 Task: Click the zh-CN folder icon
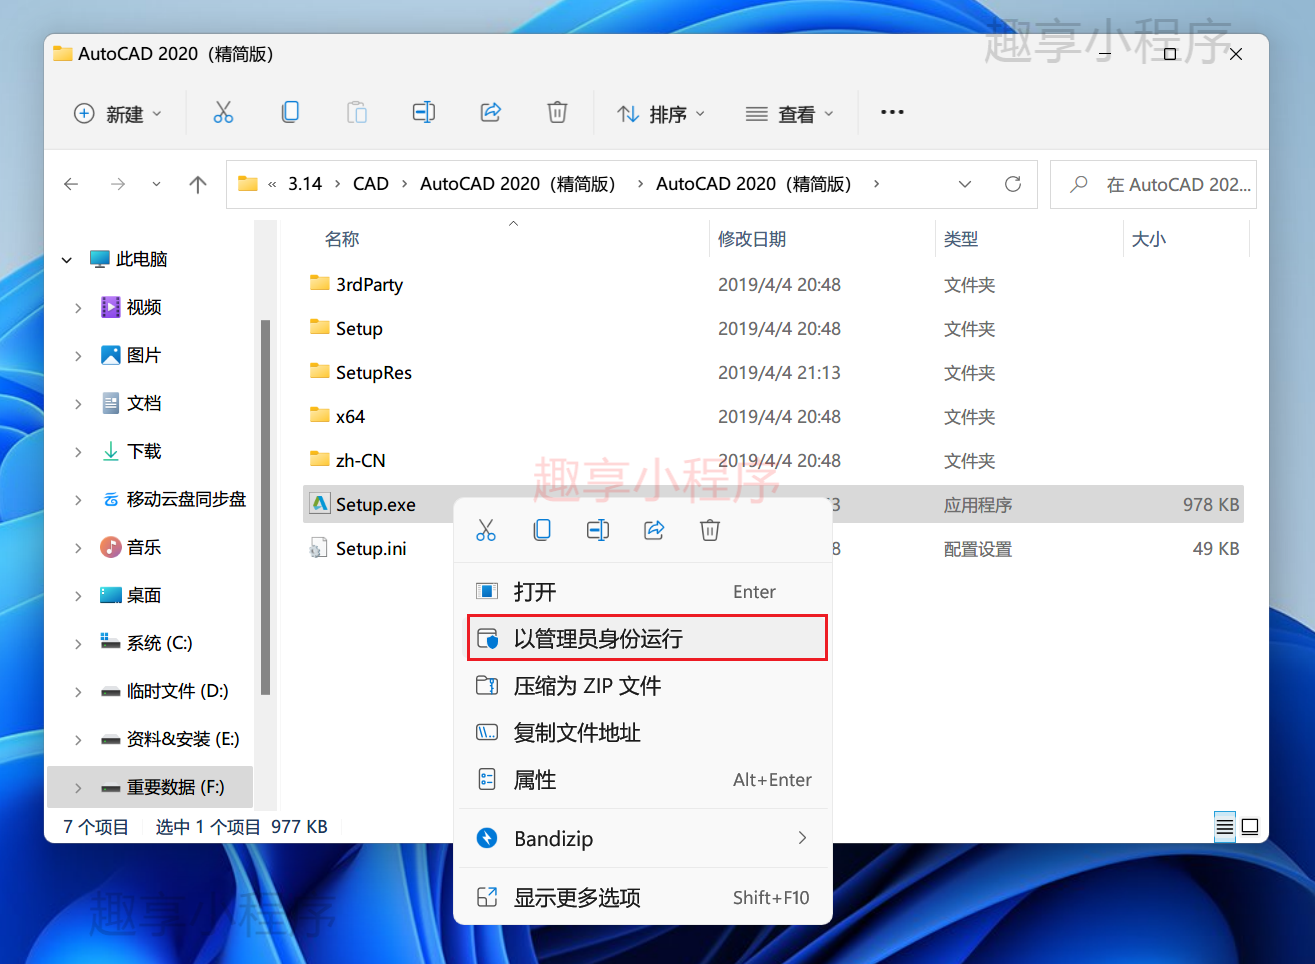coord(320,459)
